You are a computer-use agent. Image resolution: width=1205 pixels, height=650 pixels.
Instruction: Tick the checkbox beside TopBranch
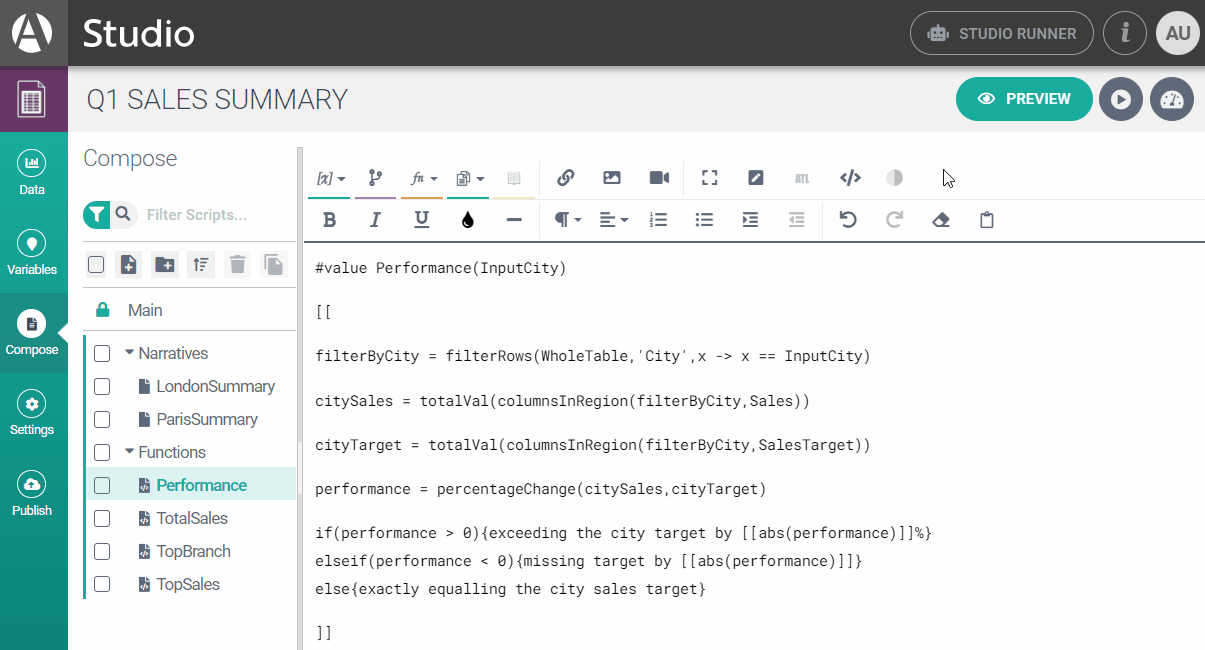[x=102, y=551]
